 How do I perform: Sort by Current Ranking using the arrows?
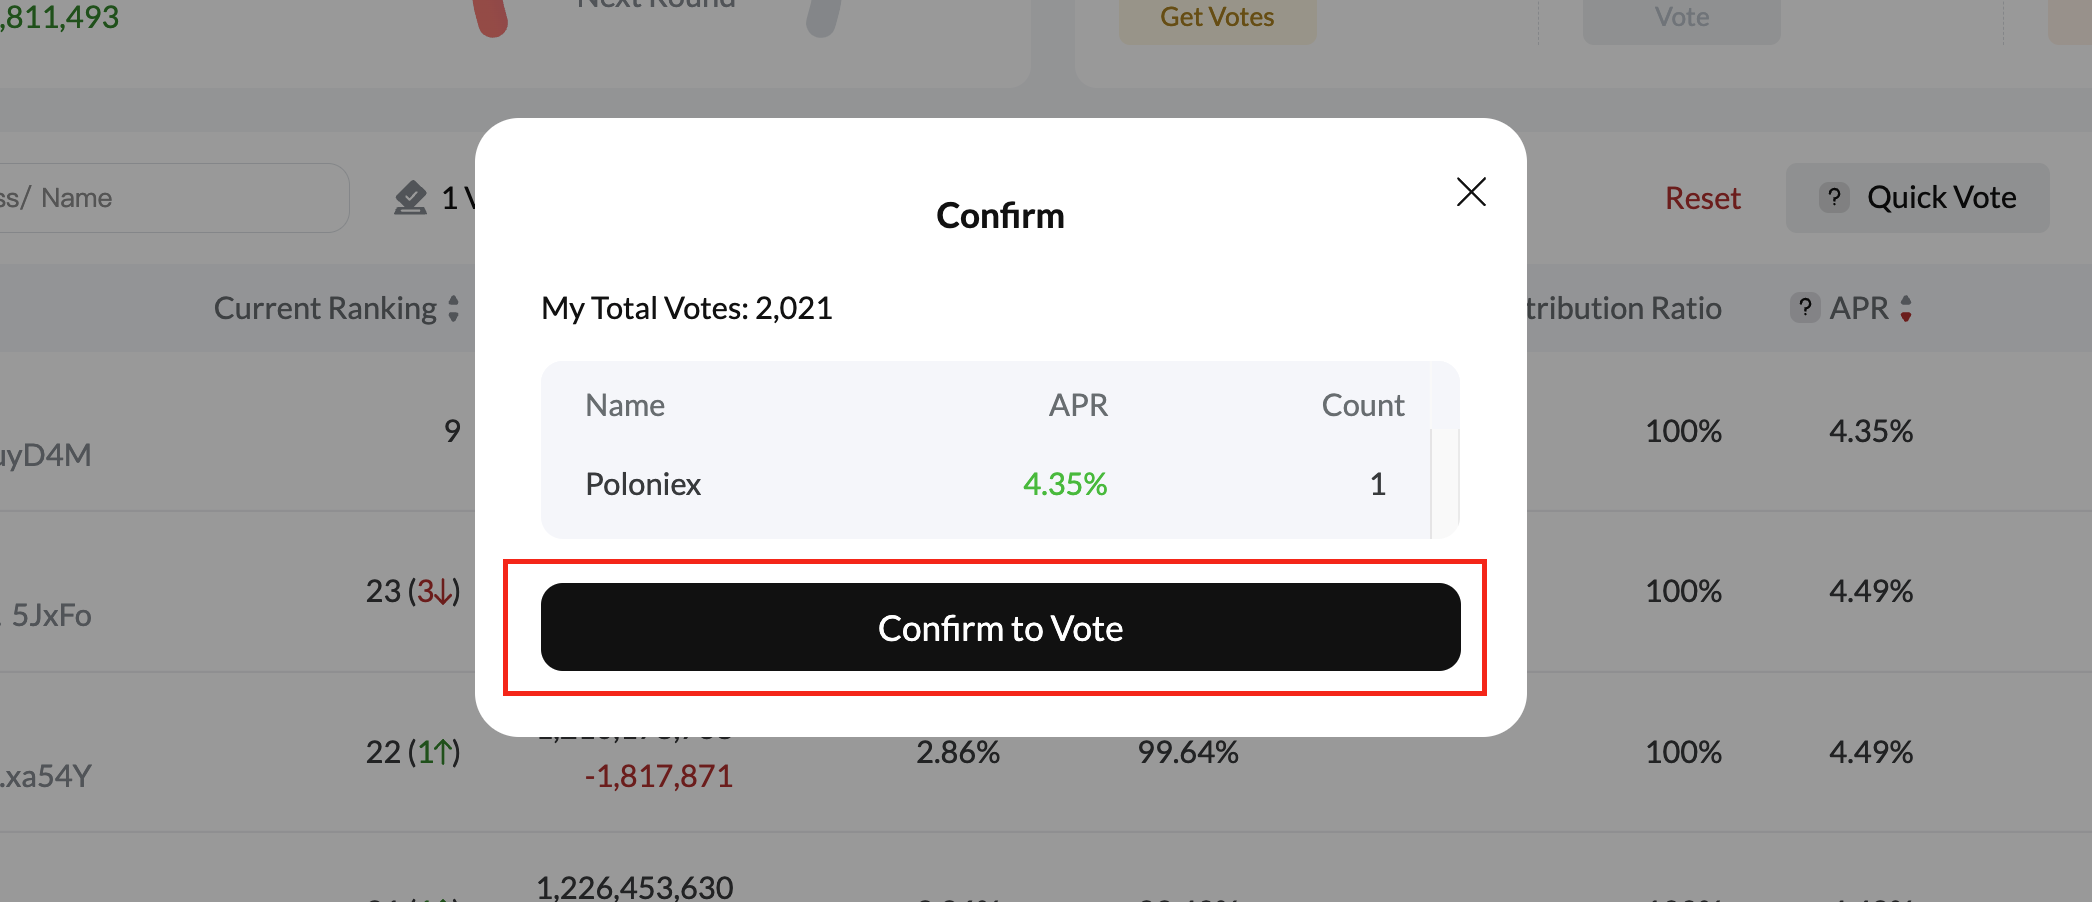pos(453,308)
